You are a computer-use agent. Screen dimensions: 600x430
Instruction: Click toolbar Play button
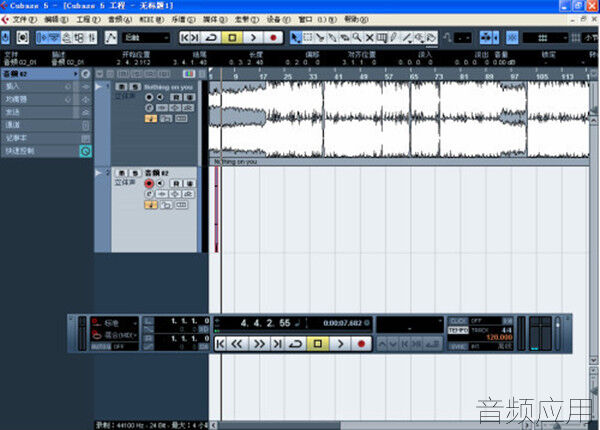(253, 37)
